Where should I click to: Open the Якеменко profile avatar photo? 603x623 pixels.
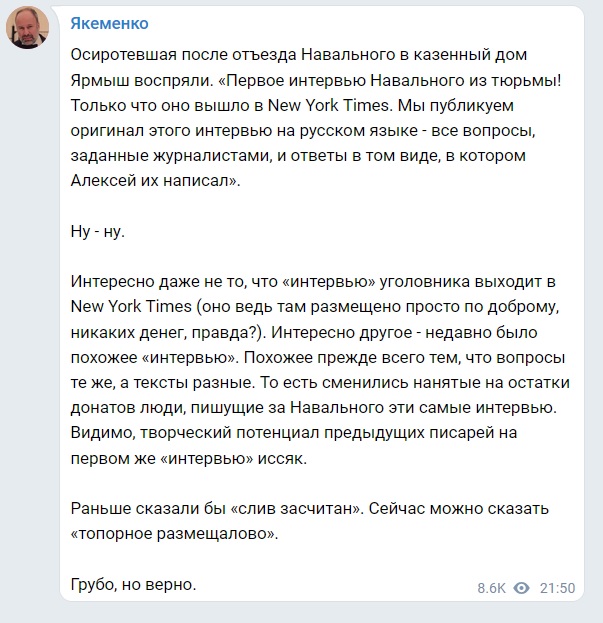click(27, 27)
